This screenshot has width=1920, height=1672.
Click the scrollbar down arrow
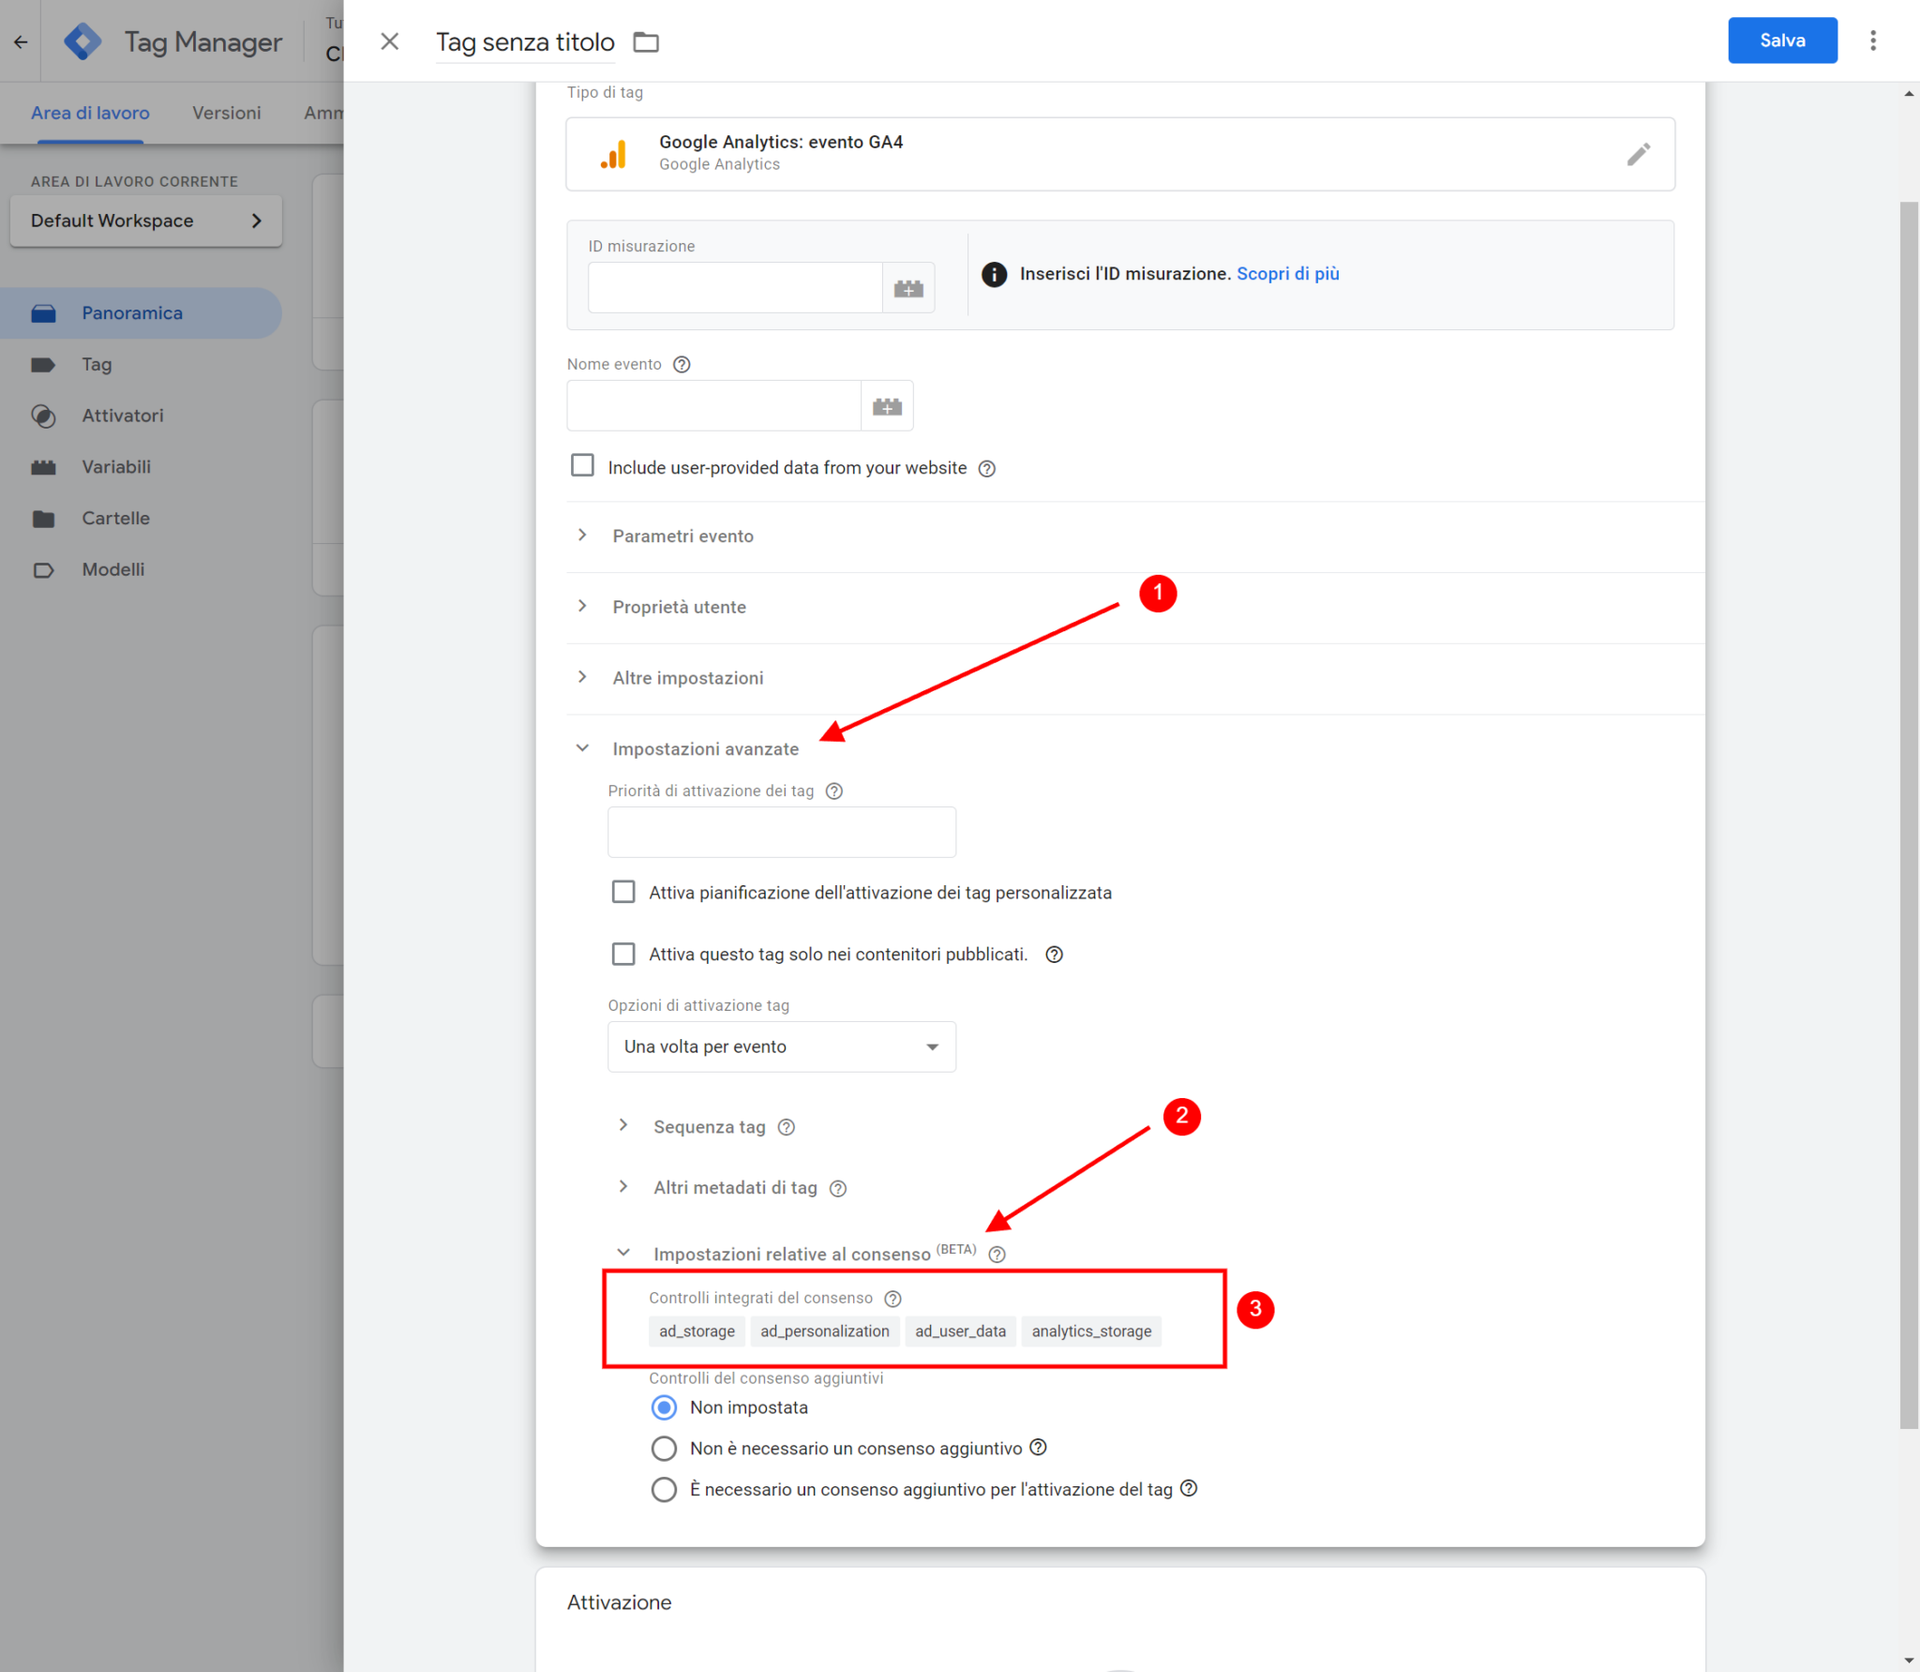click(x=1909, y=1661)
